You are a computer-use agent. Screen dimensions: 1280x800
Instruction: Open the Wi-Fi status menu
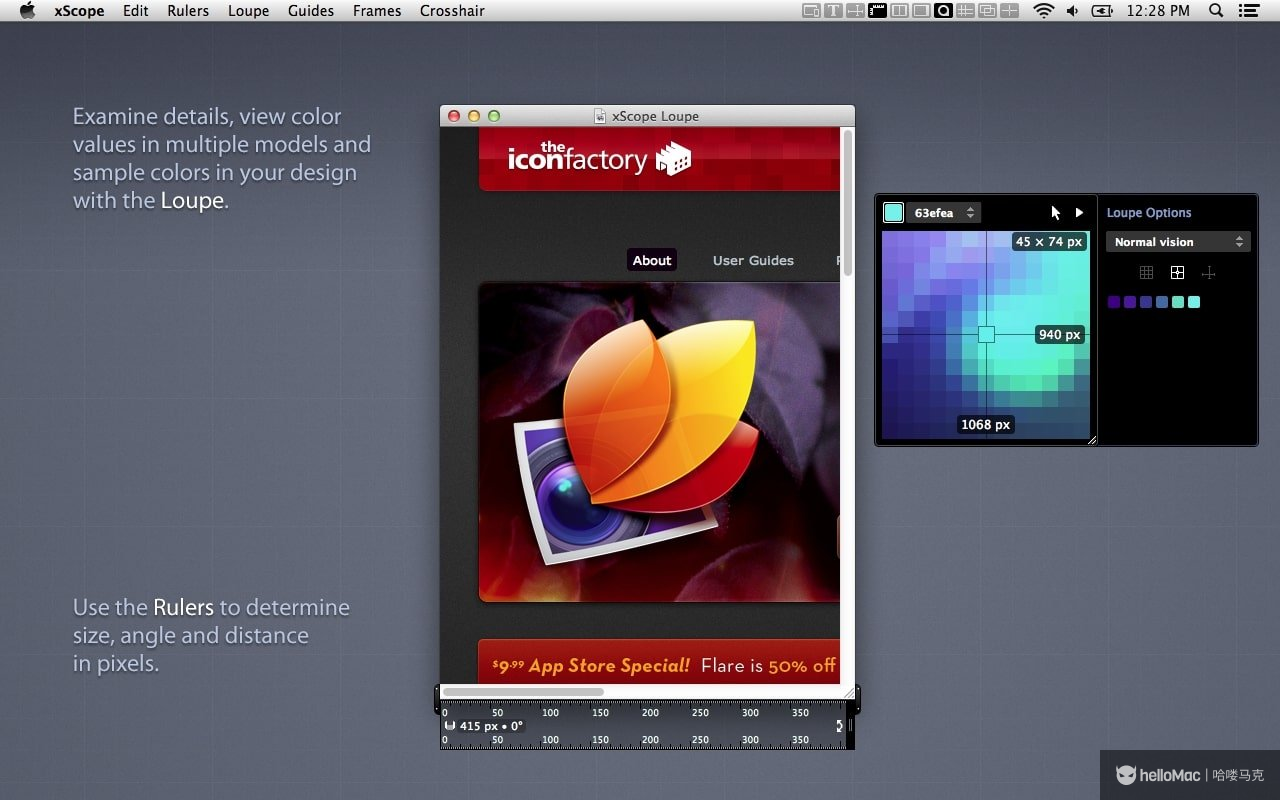[1043, 11]
